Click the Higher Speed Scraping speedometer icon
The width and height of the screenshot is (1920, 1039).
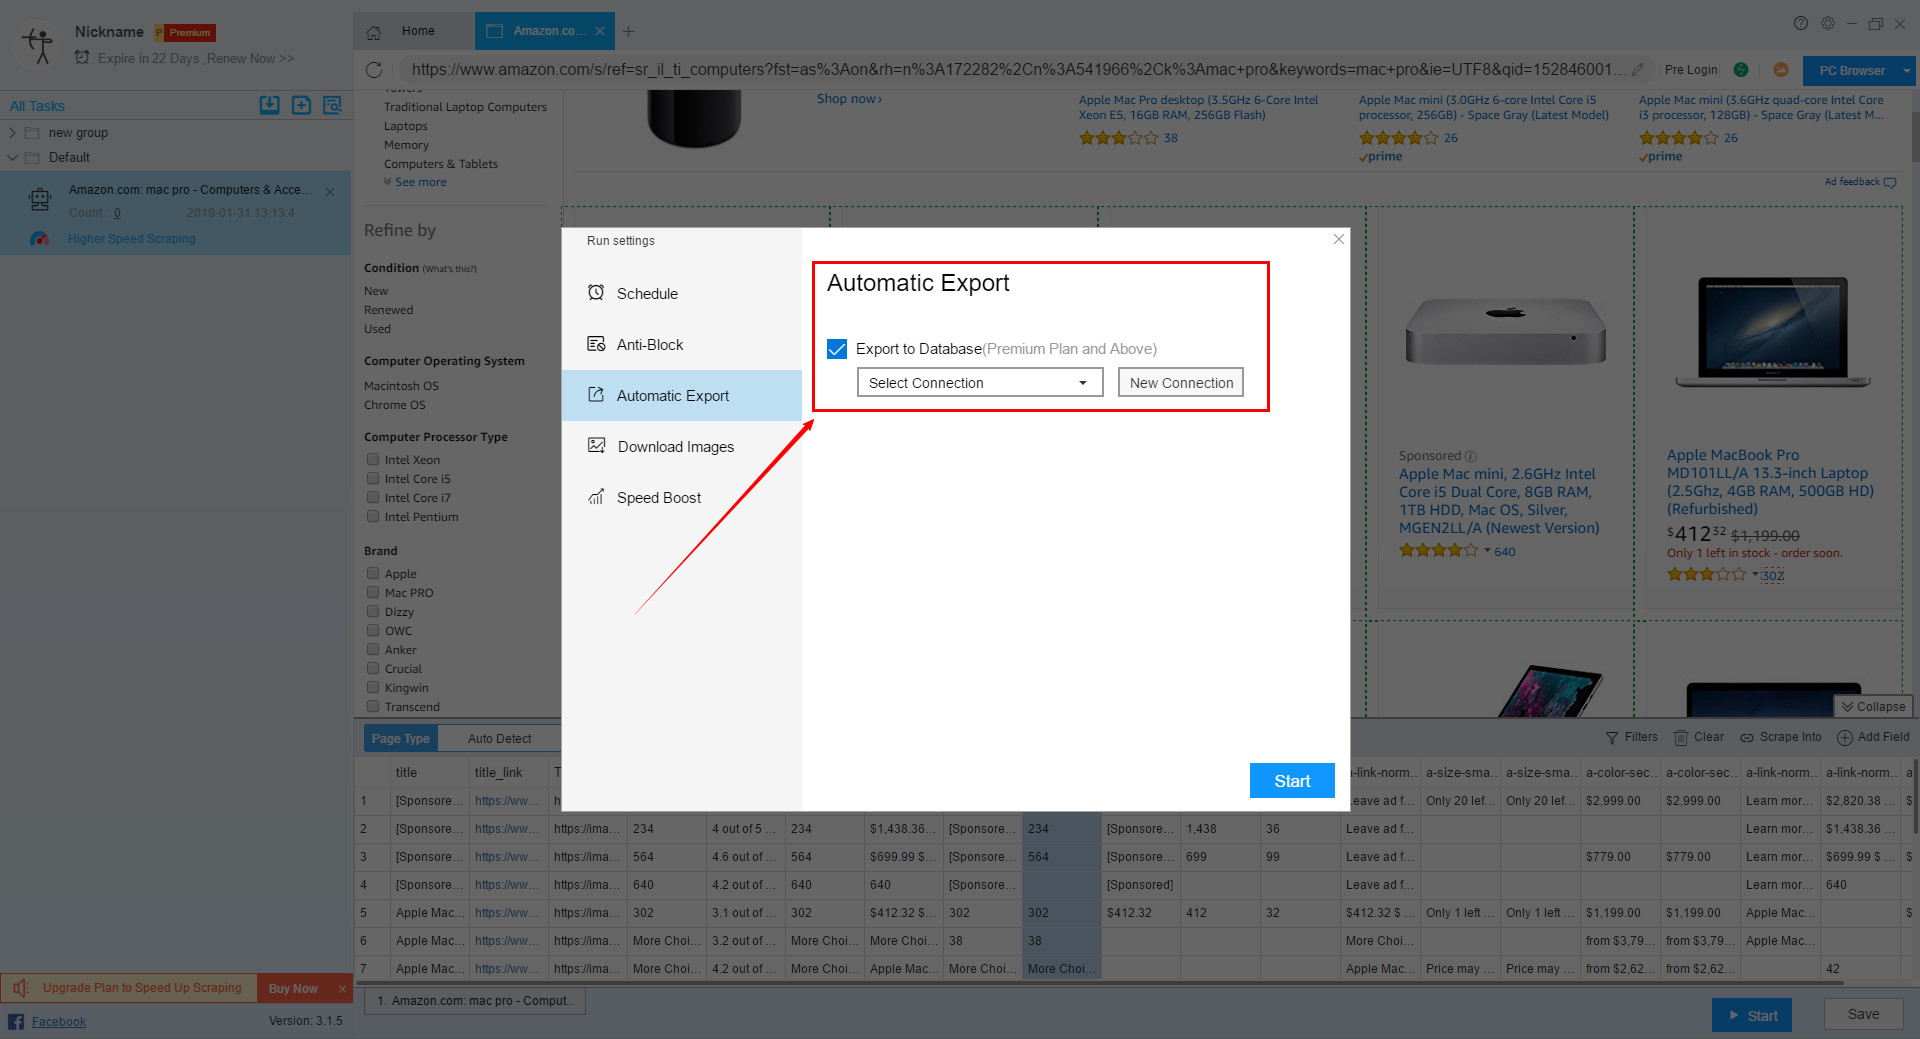tap(40, 238)
